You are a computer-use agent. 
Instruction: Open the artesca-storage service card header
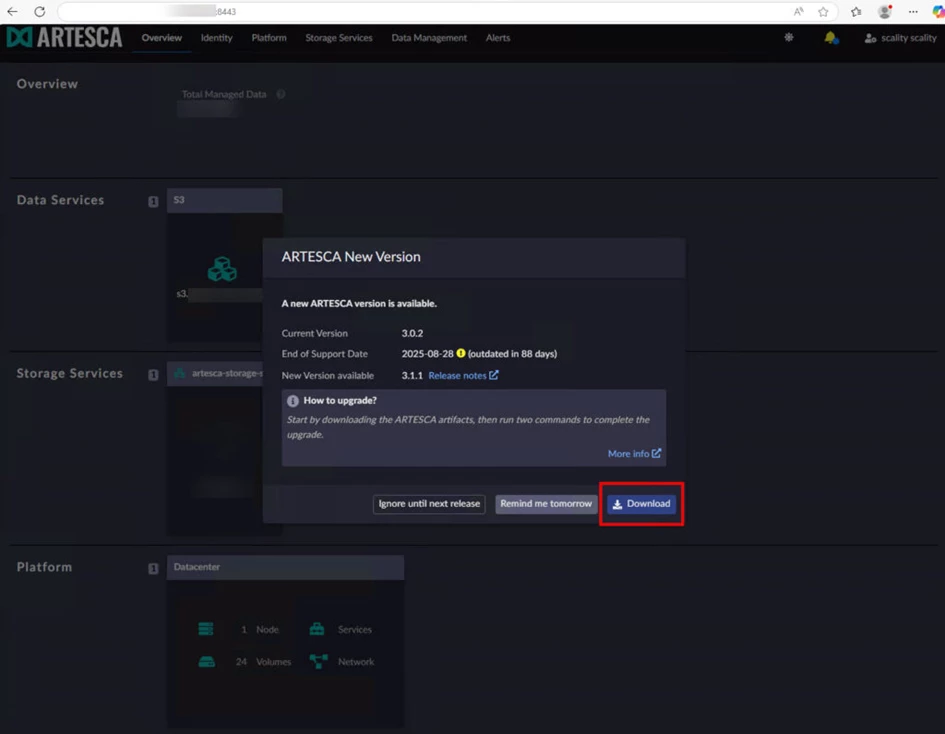tap(215, 374)
